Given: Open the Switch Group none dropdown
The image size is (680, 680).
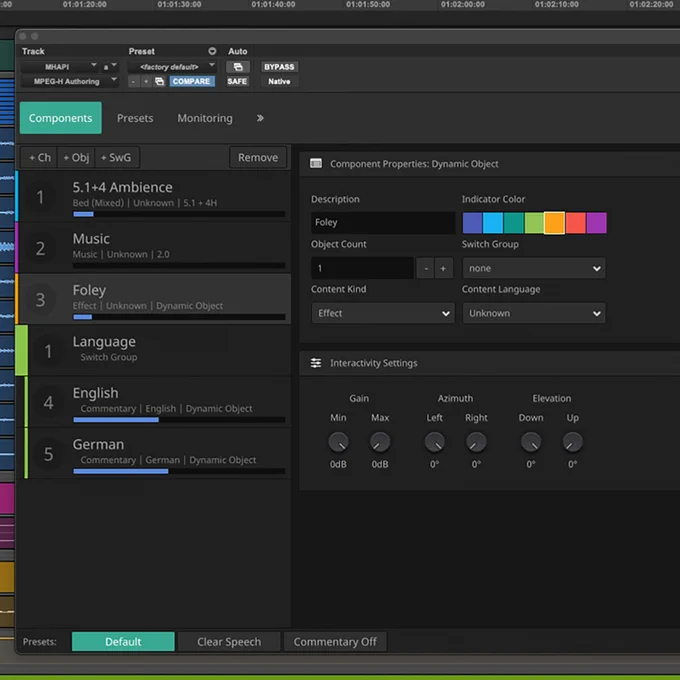Looking at the screenshot, I should [534, 268].
